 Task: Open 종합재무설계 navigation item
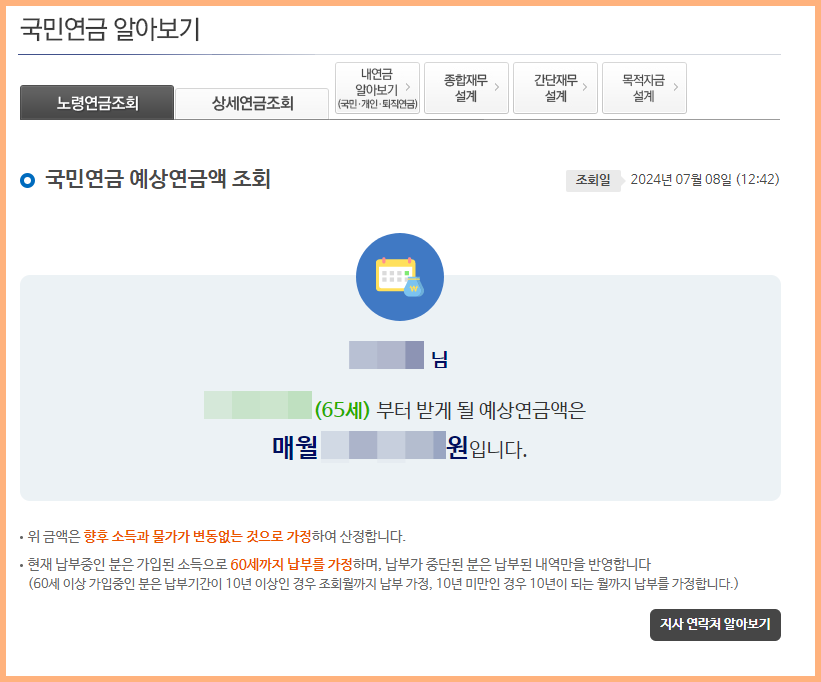(x=464, y=88)
